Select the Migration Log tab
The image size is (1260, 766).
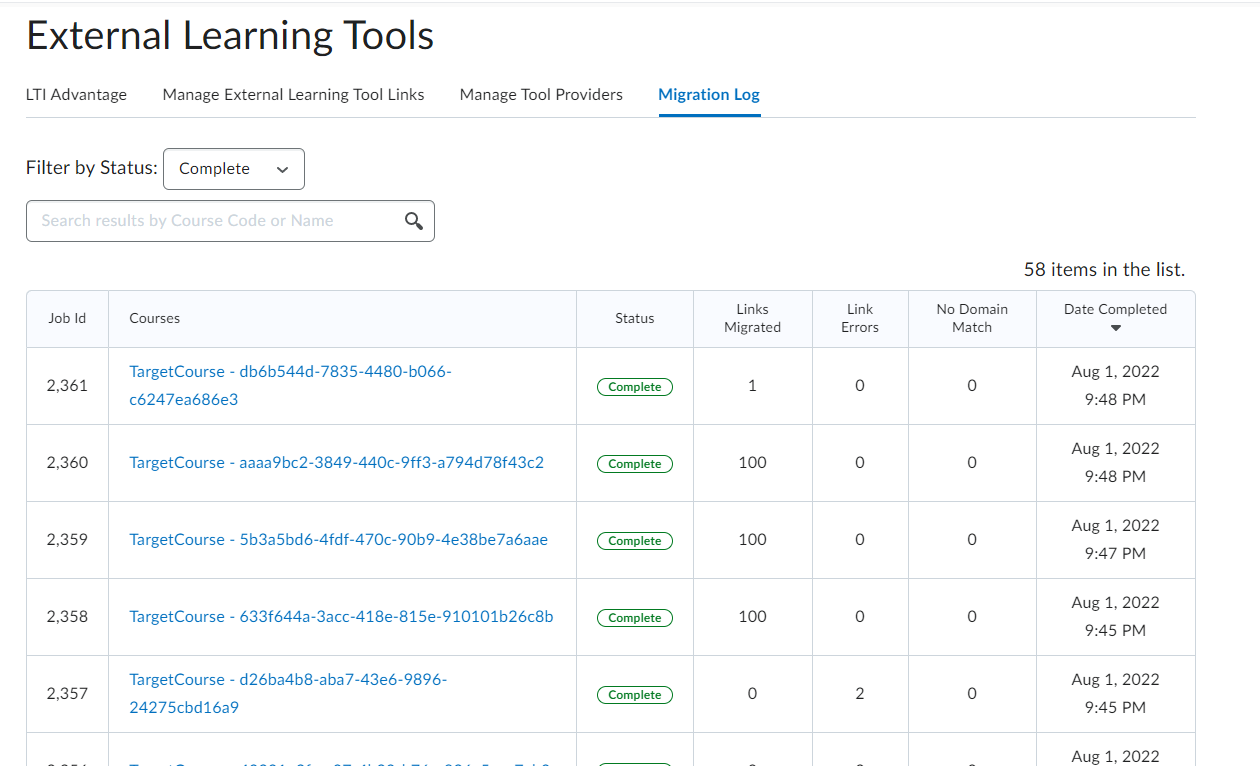coord(709,95)
